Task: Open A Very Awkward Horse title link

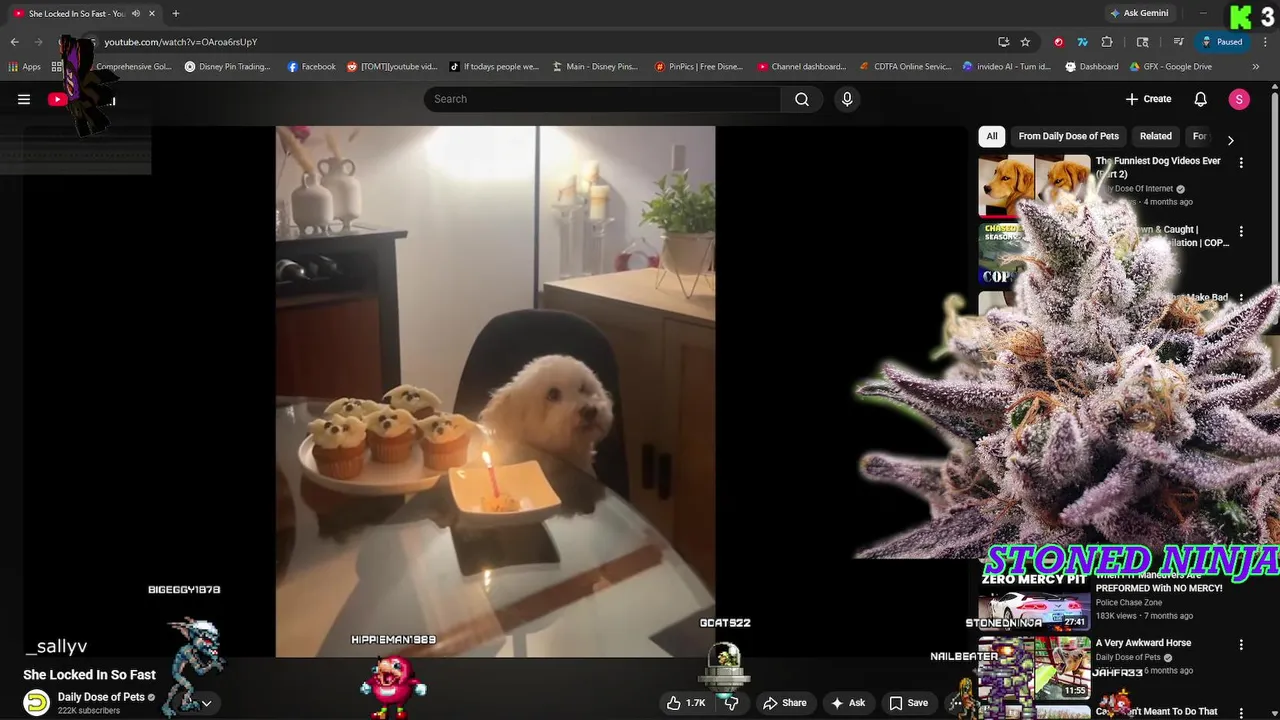Action: click(1143, 643)
